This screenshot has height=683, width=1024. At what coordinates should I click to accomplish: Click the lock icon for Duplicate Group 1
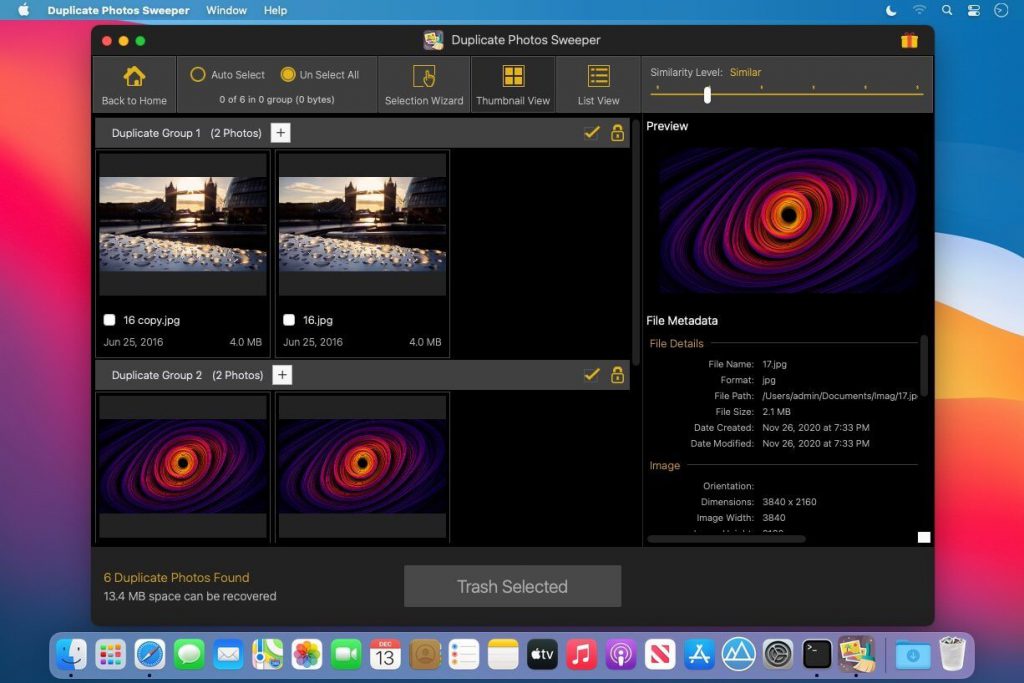[x=617, y=133]
